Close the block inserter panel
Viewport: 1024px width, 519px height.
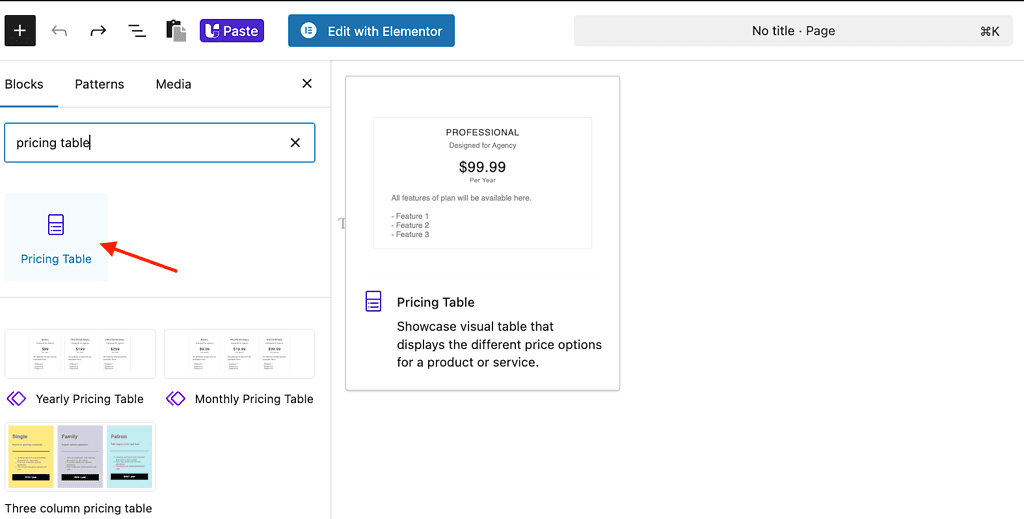coord(307,84)
